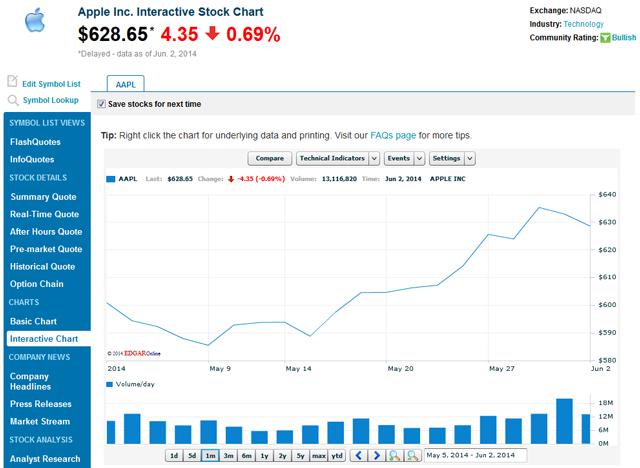Click the AAPL blue legend swatch
This screenshot has width=640, height=468.
(111, 178)
